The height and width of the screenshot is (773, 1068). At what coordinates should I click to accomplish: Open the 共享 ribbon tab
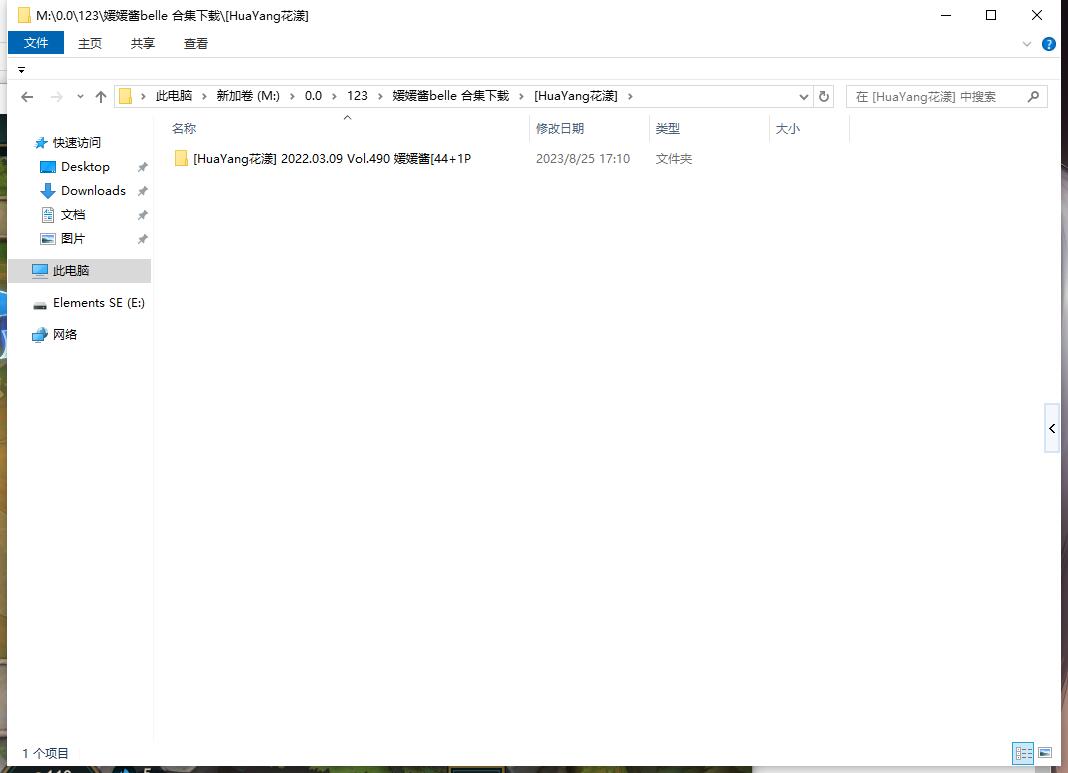pyautogui.click(x=142, y=44)
